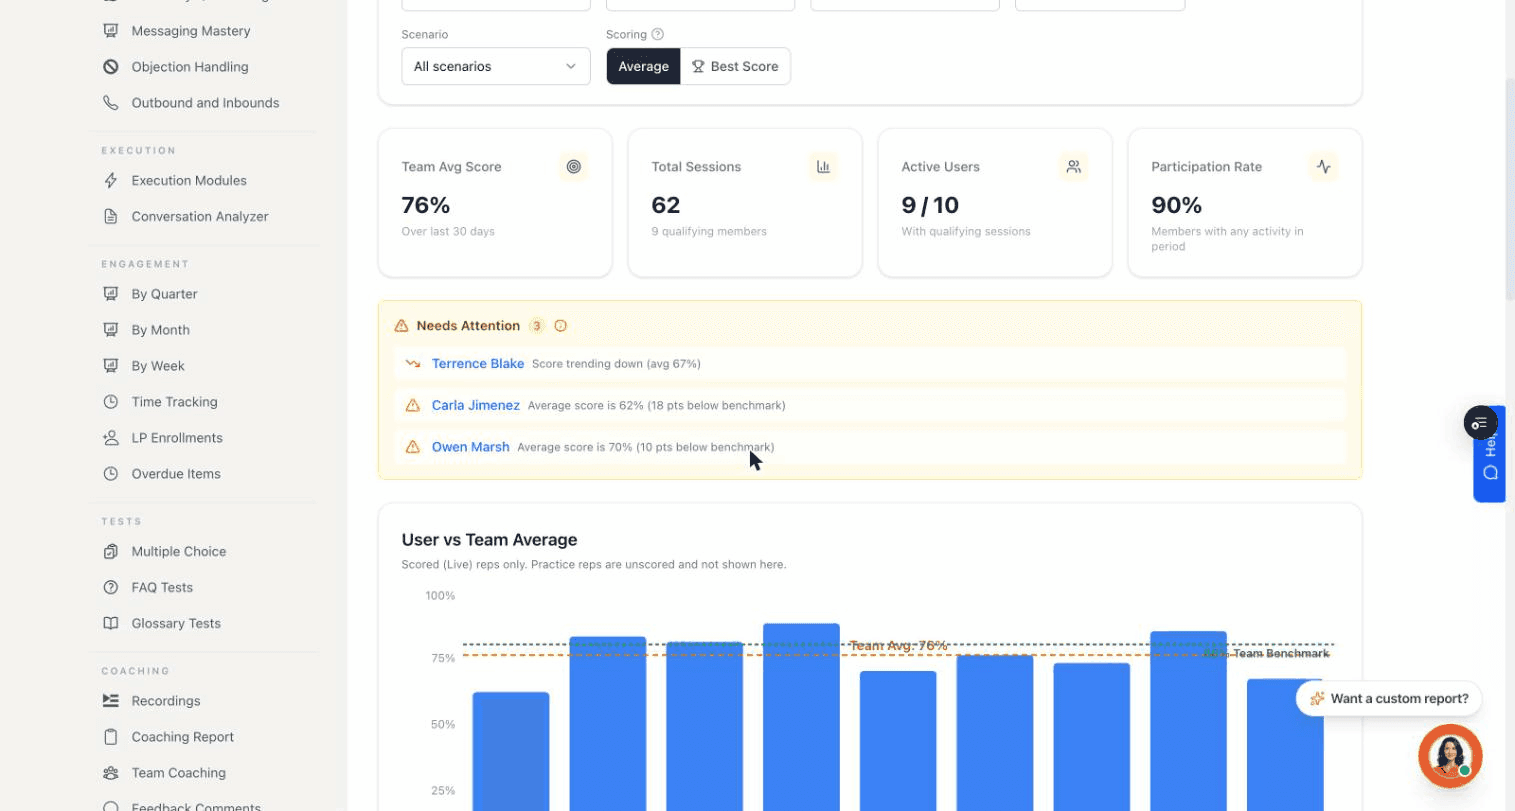This screenshot has width=1515, height=811.
Task: Open Execution Modules
Action: [189, 181]
